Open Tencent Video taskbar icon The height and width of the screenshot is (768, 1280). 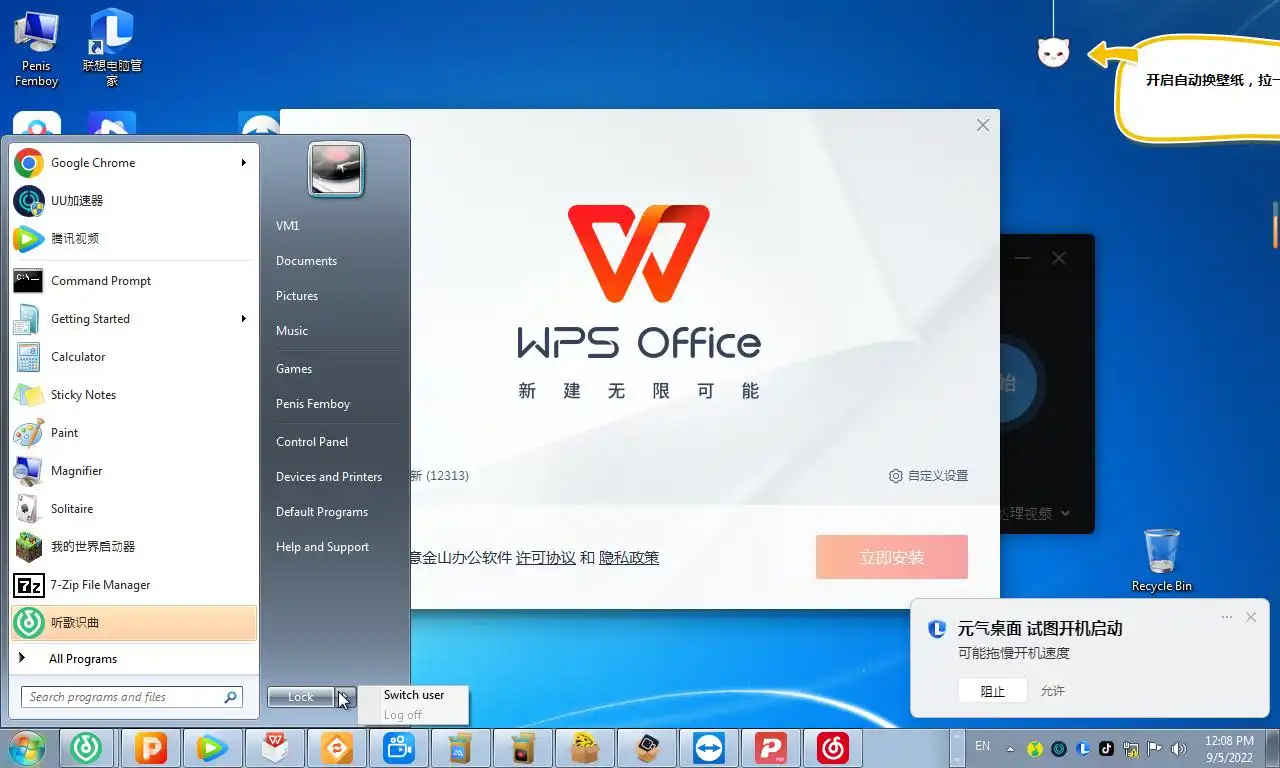pos(212,748)
